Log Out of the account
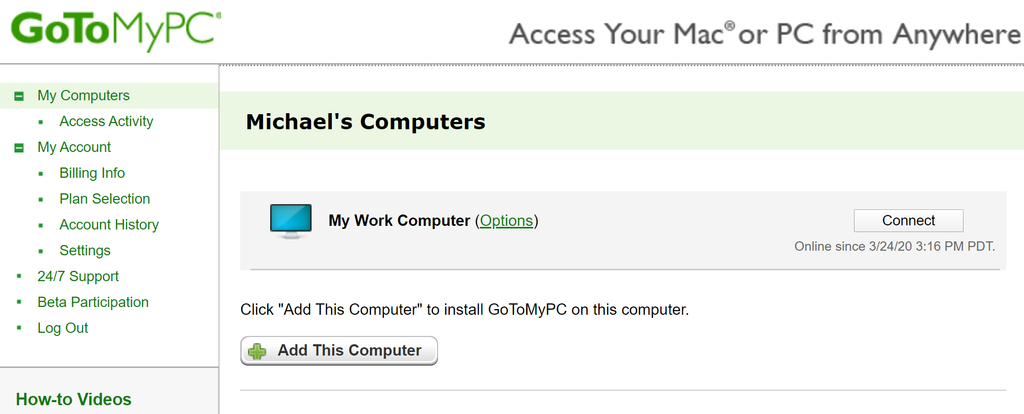This screenshot has height=414, width=1024. [63, 328]
